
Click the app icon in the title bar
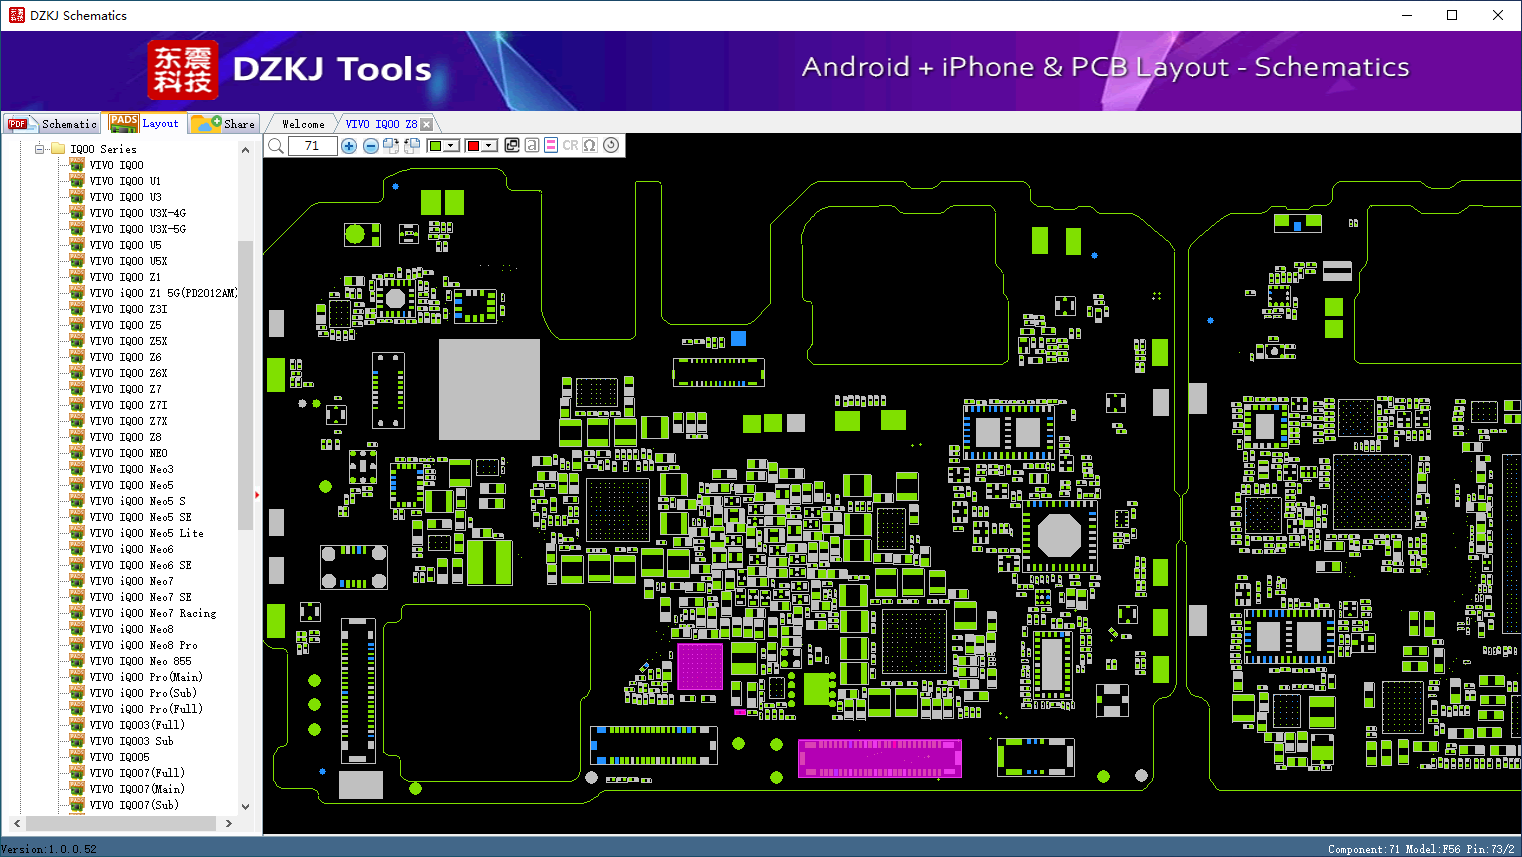[x=16, y=15]
